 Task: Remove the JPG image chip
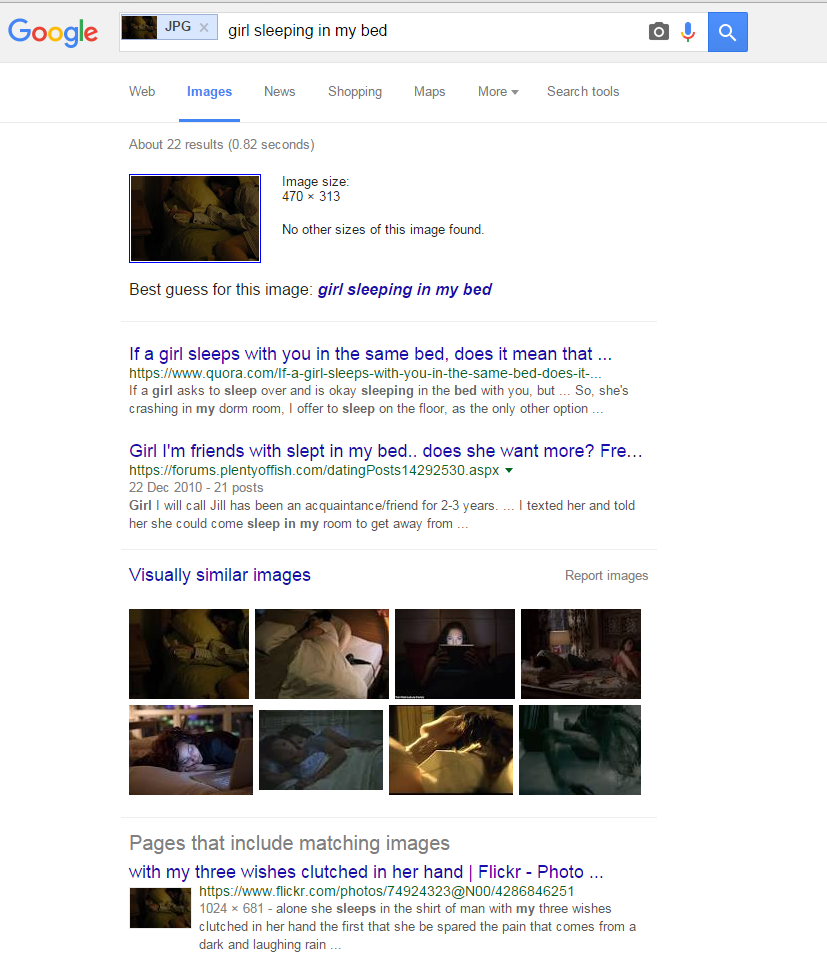tap(203, 27)
